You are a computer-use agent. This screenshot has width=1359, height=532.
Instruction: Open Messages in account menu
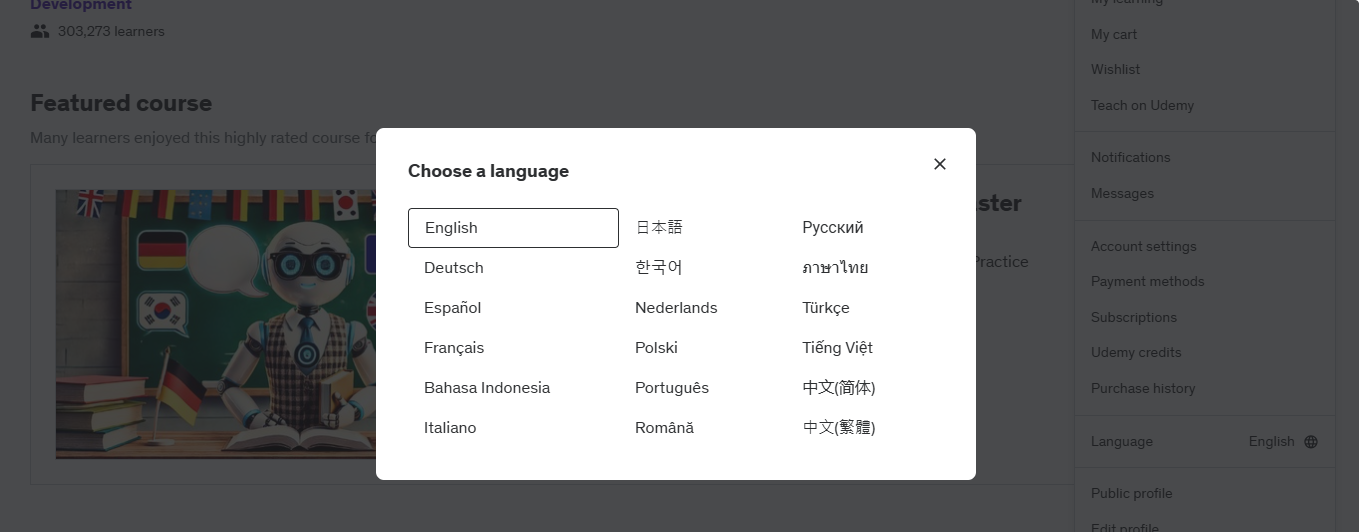coord(1122,193)
